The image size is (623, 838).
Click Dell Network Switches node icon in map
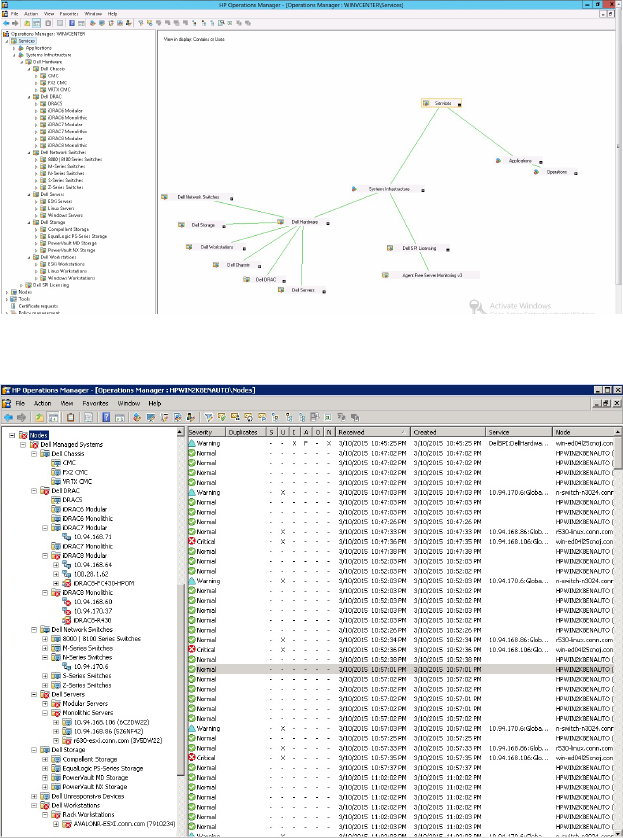pos(165,197)
